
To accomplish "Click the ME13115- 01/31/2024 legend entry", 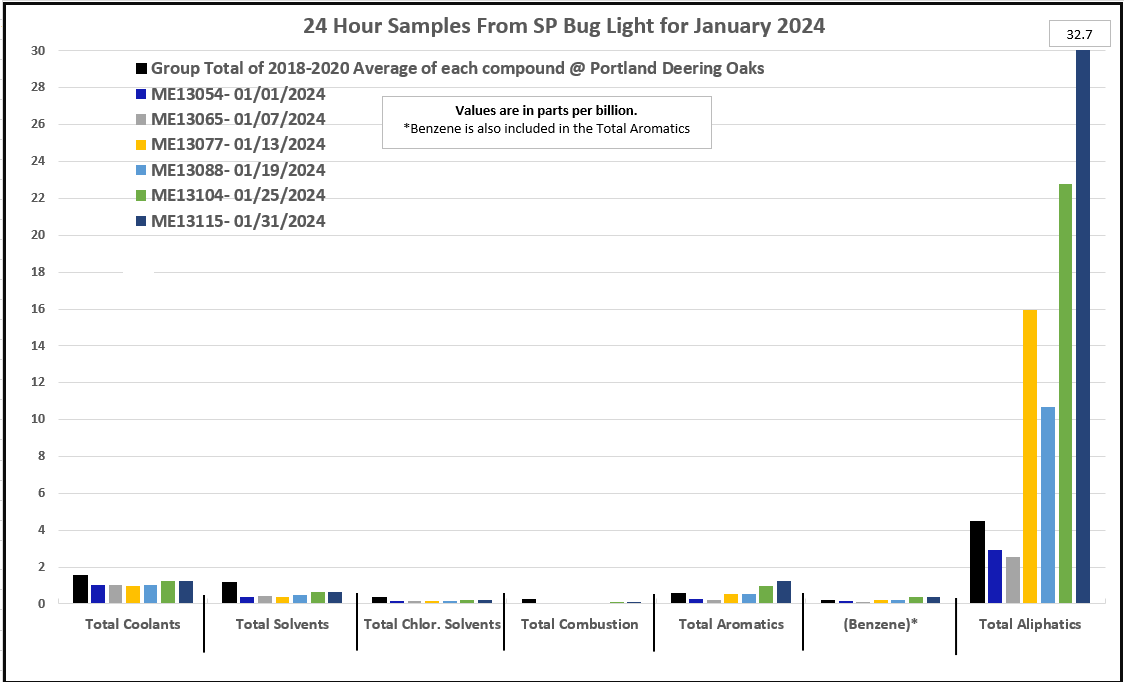I will (x=238, y=221).
